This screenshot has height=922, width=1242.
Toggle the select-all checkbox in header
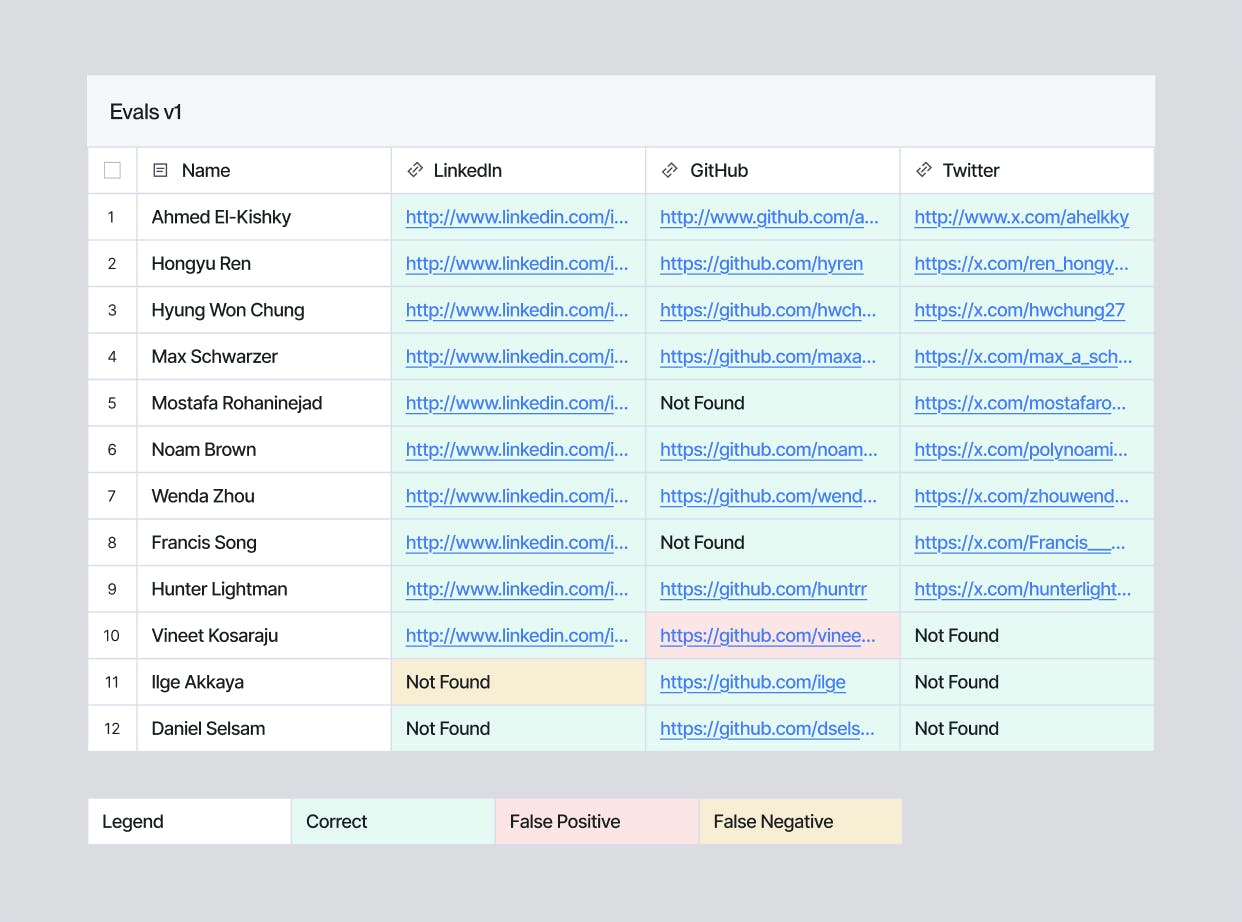click(112, 171)
